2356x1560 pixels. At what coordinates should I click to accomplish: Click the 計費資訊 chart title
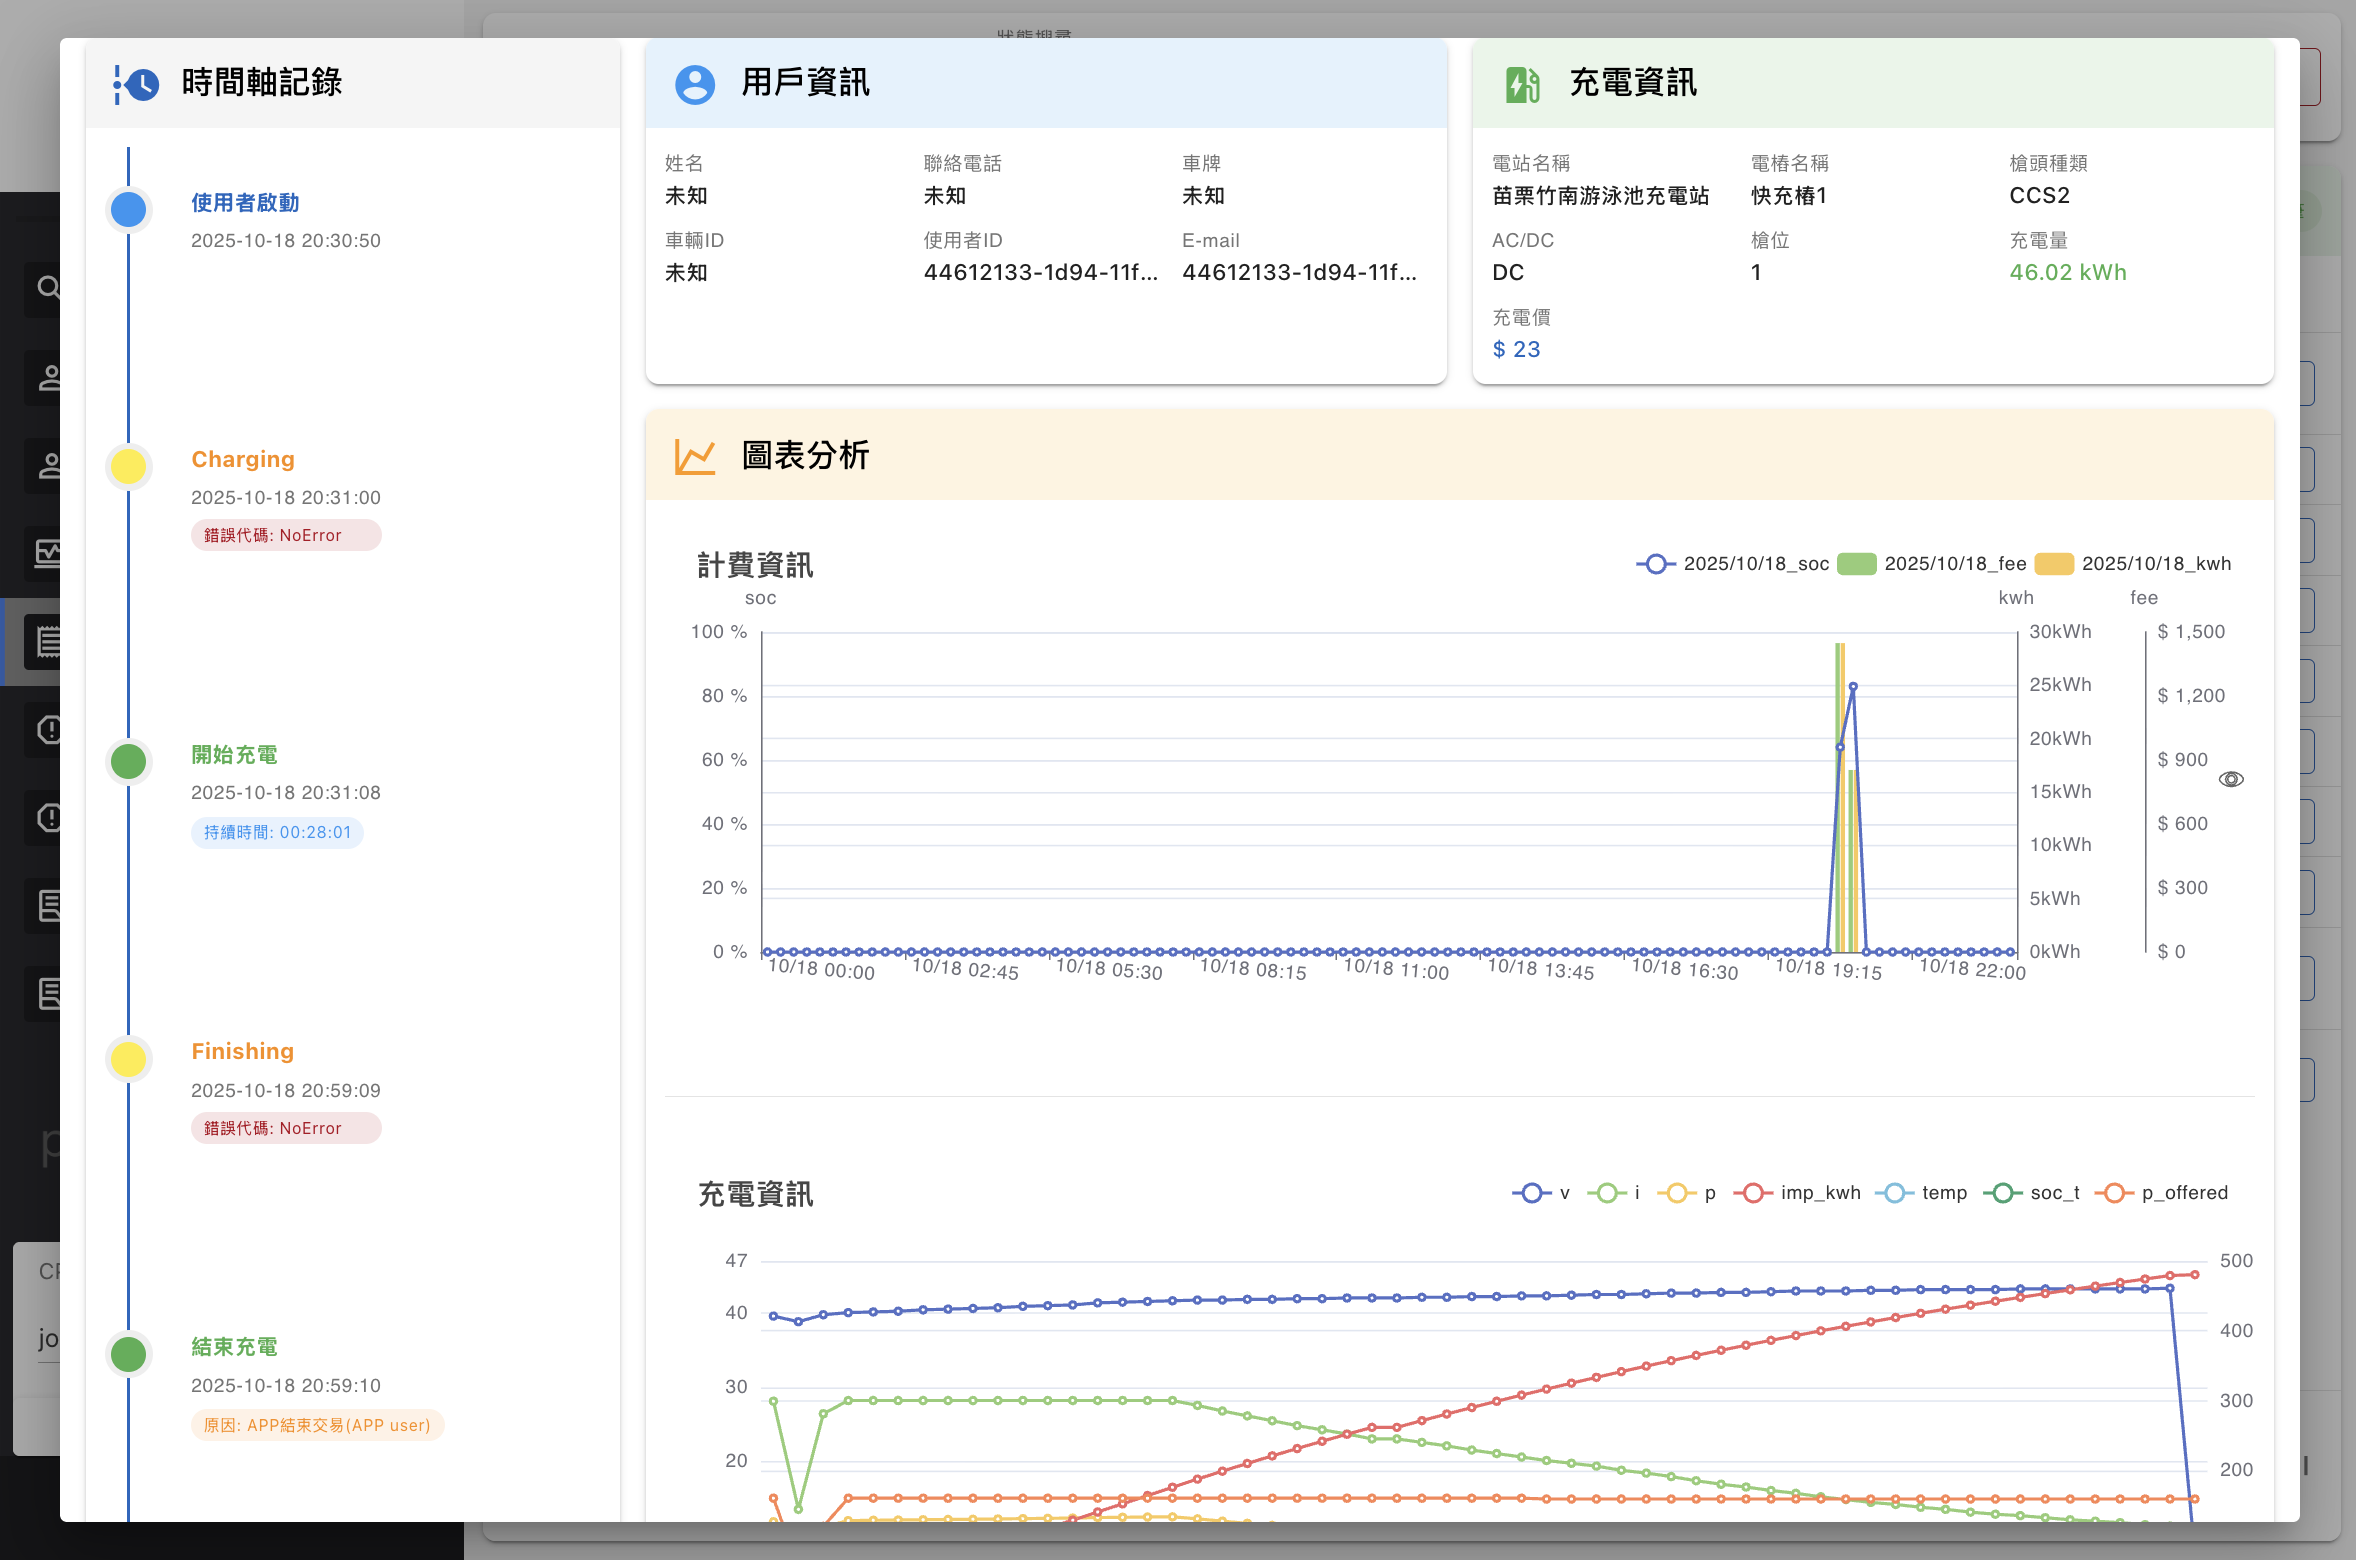click(x=755, y=566)
